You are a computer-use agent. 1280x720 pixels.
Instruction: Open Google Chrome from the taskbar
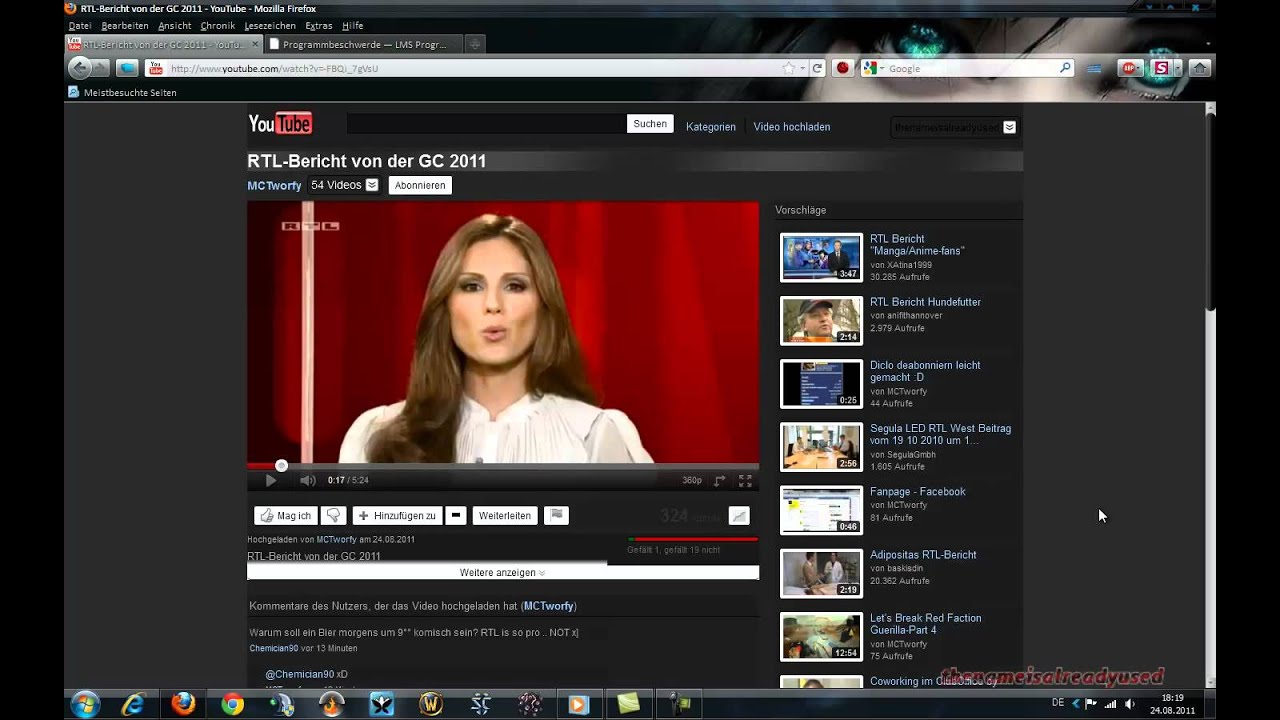232,705
